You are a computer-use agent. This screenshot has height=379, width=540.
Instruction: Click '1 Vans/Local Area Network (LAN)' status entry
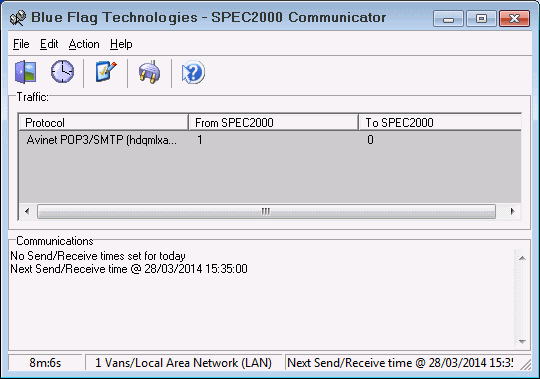click(184, 362)
